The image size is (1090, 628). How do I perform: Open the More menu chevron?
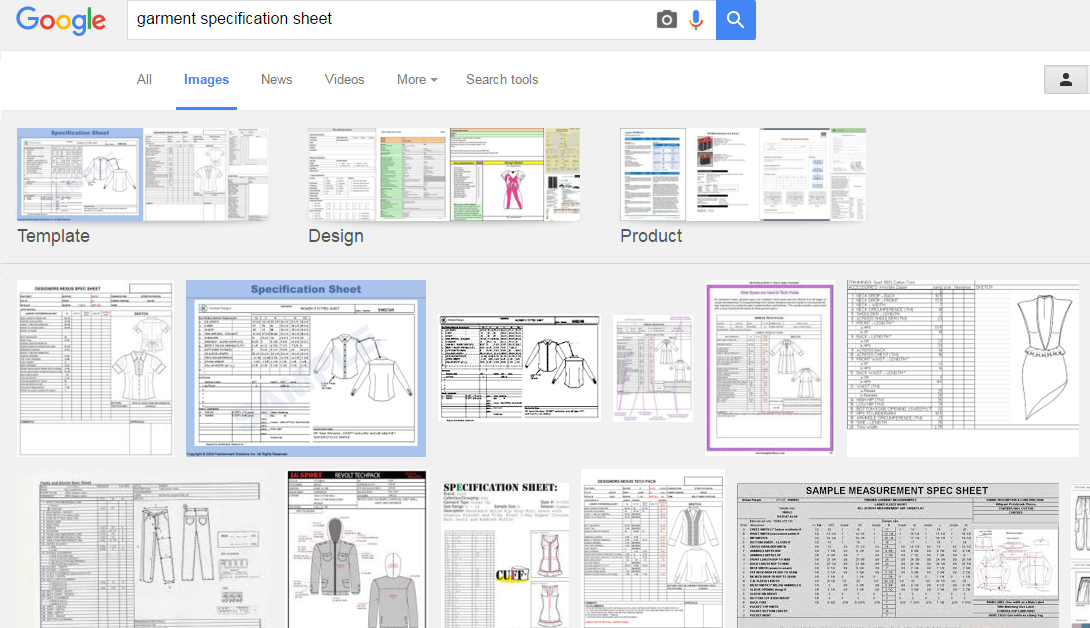[x=433, y=80]
